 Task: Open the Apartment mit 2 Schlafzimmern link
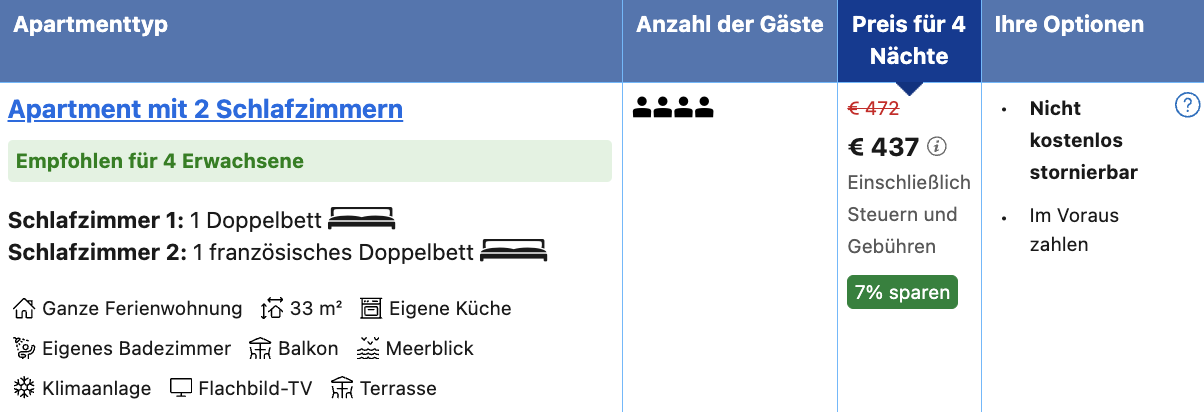click(205, 108)
